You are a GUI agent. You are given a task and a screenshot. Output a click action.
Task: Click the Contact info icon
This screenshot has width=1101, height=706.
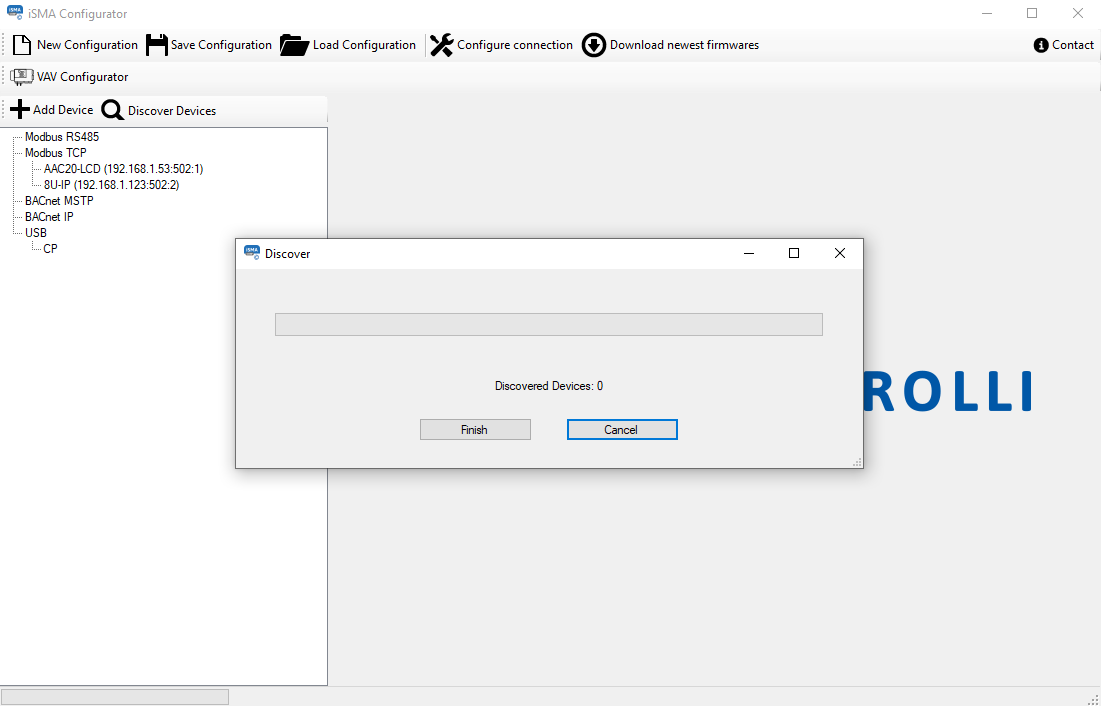tap(1041, 45)
